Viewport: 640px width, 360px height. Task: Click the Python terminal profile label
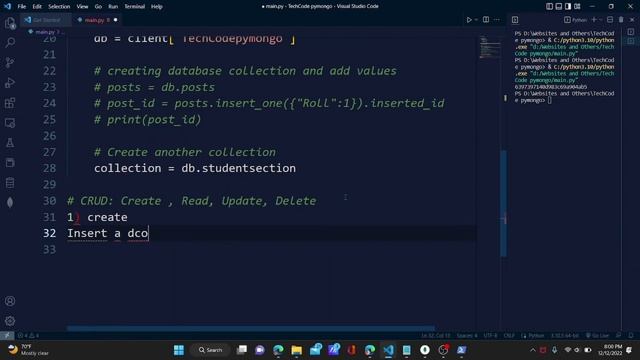pyautogui.click(x=576, y=20)
